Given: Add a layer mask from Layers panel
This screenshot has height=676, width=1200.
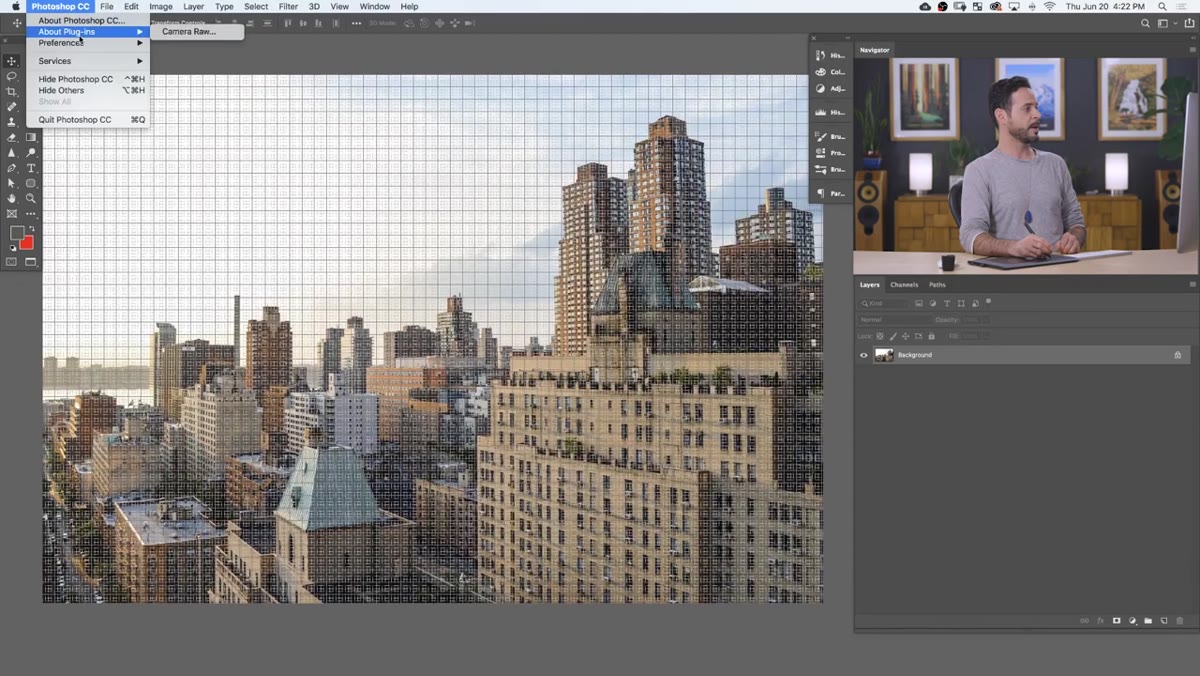Looking at the screenshot, I should 1116,621.
